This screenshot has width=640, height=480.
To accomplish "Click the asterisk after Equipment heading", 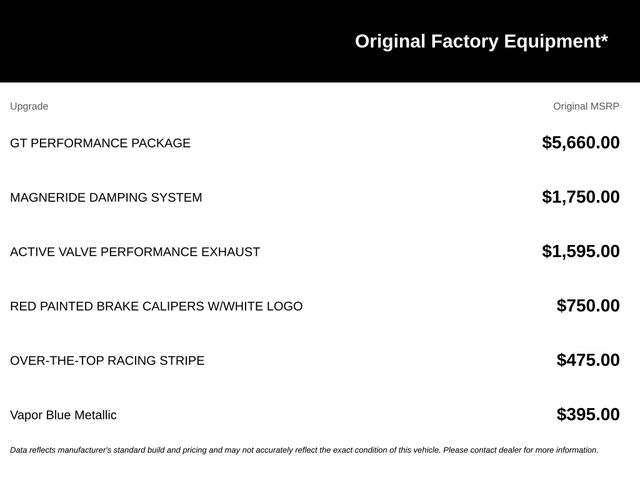I will point(604,38).
